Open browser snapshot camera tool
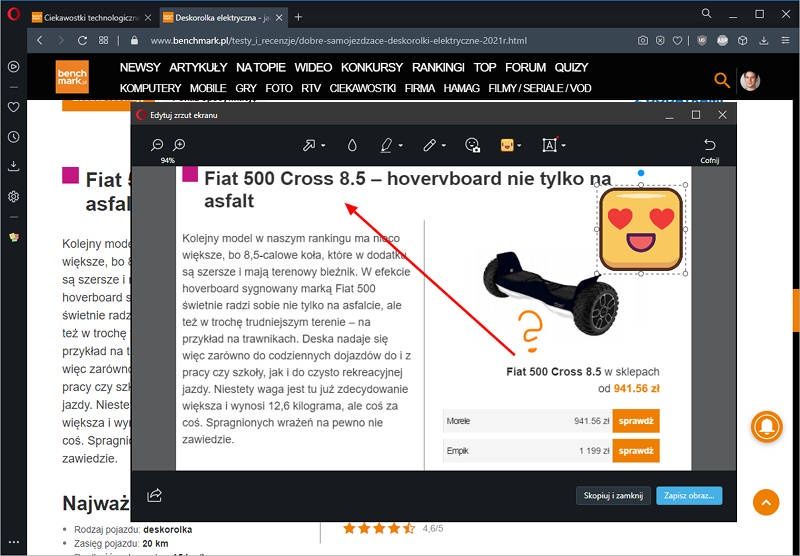Screen dimensions: 800x556 pyautogui.click(x=643, y=40)
